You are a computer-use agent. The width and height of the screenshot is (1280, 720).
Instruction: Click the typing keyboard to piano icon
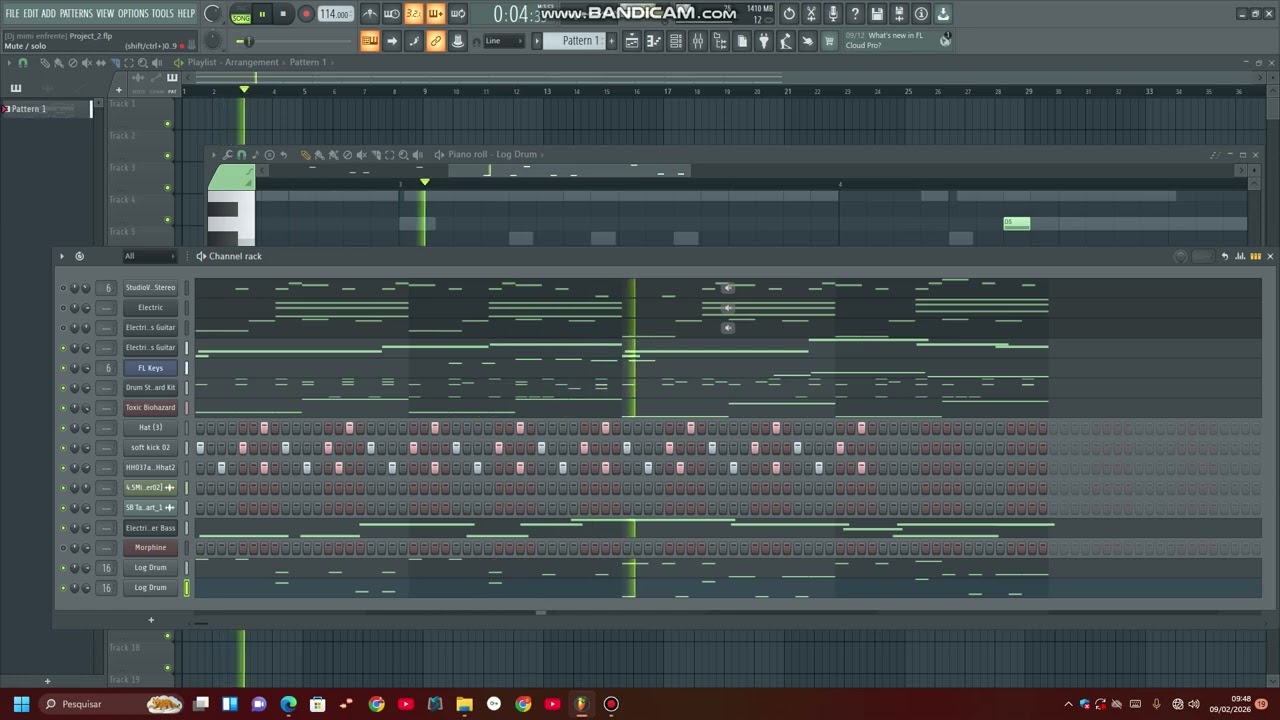[370, 41]
